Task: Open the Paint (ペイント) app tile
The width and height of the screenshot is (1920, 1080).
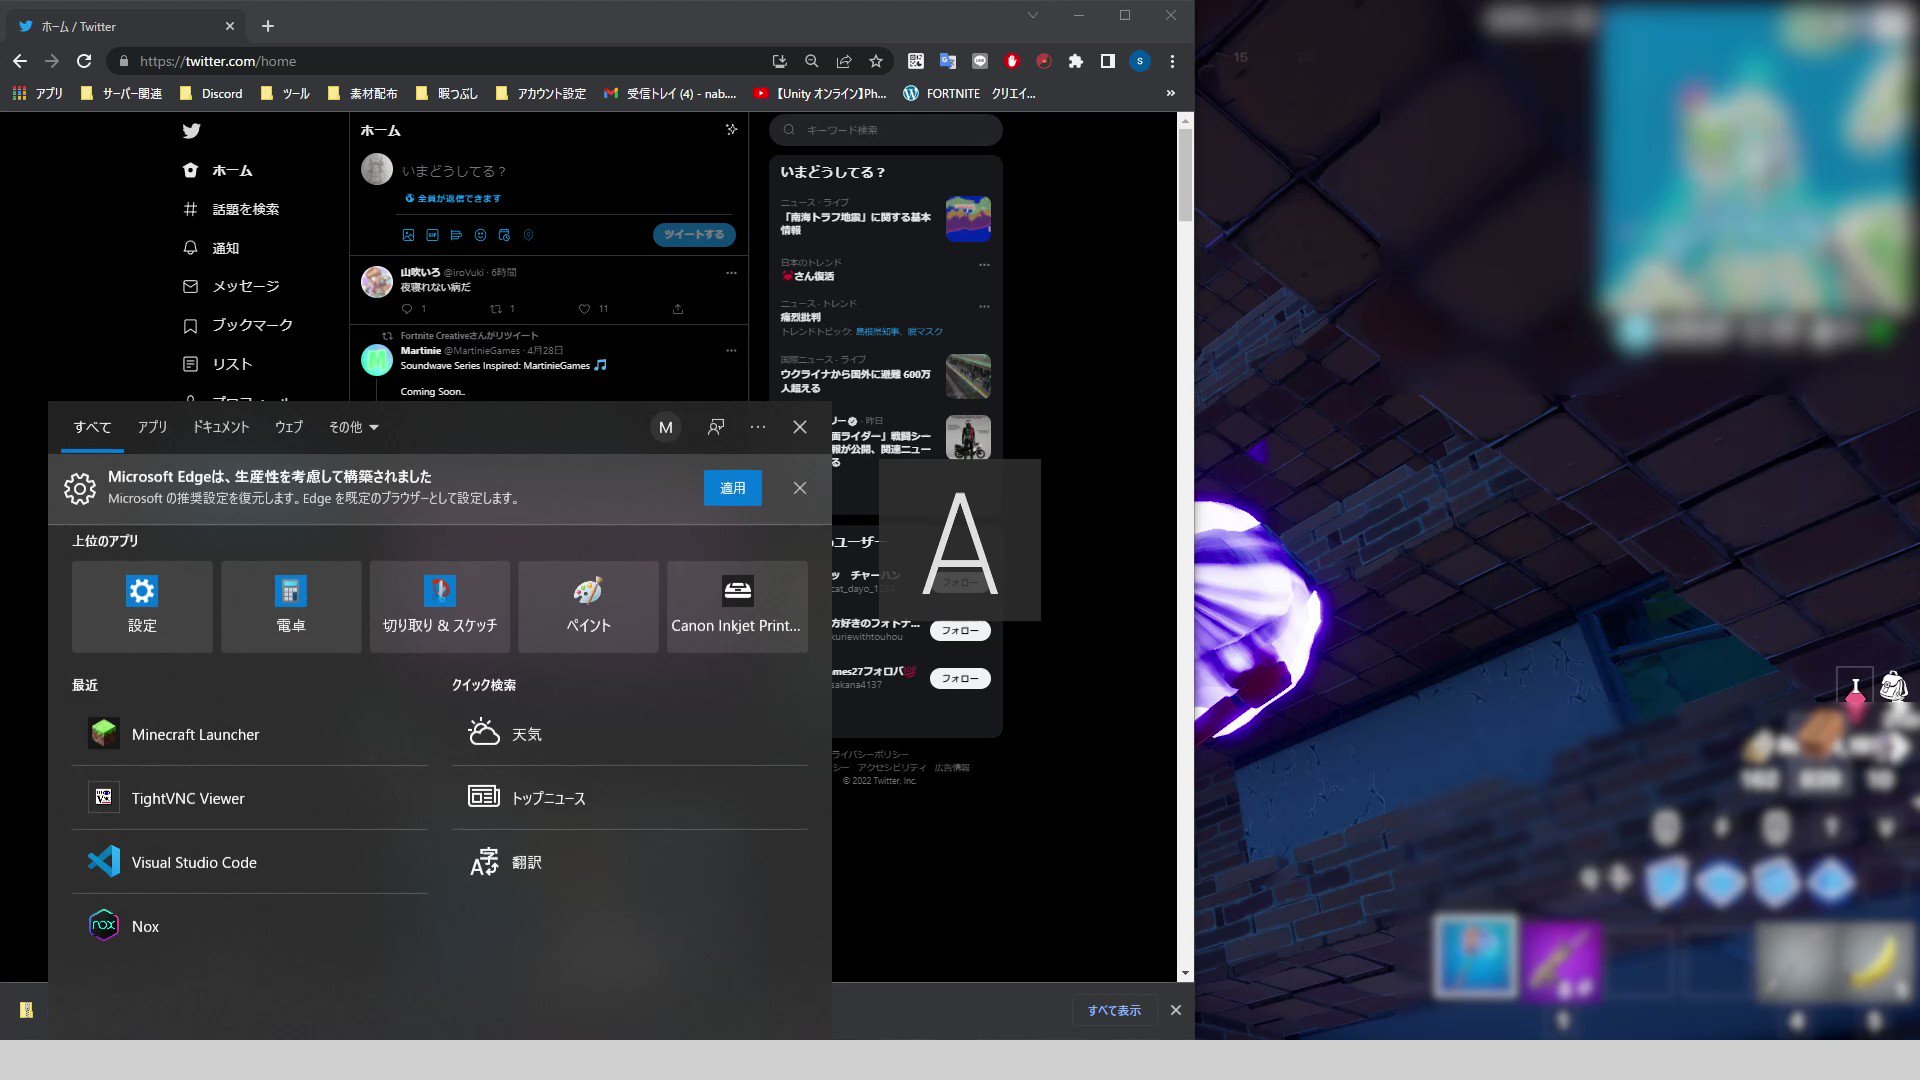Action: click(588, 607)
